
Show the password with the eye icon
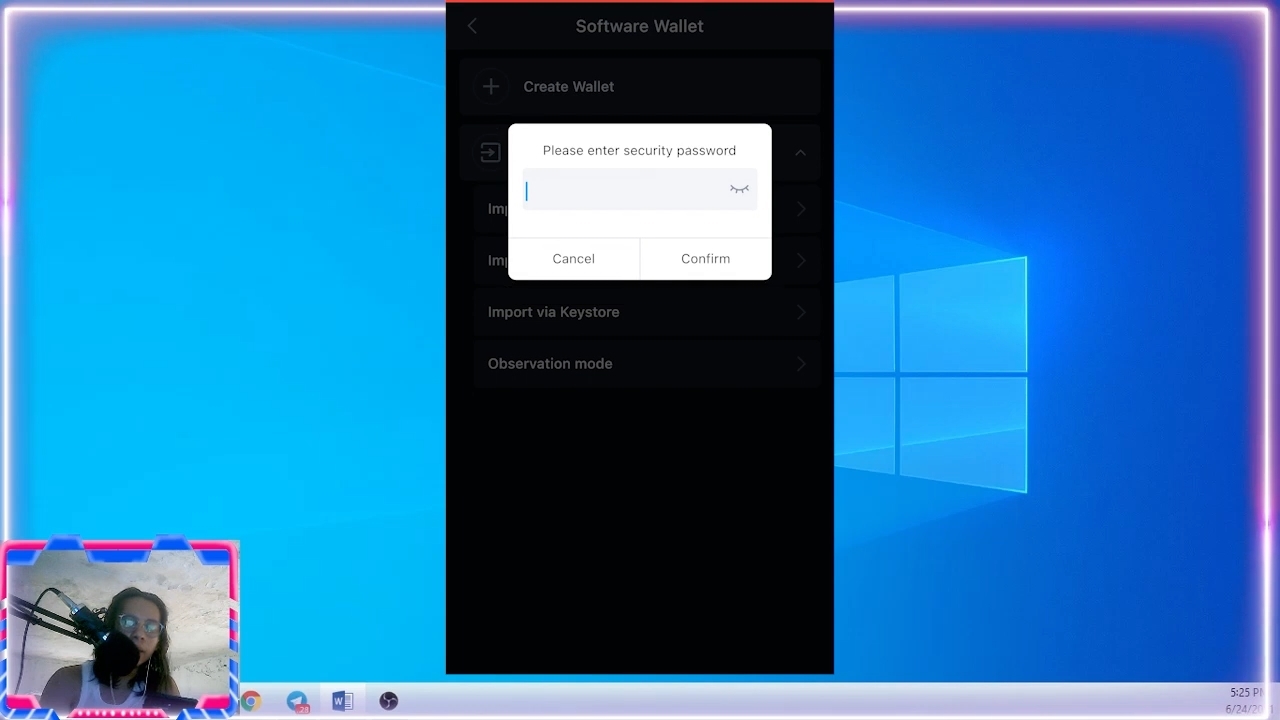[739, 190]
